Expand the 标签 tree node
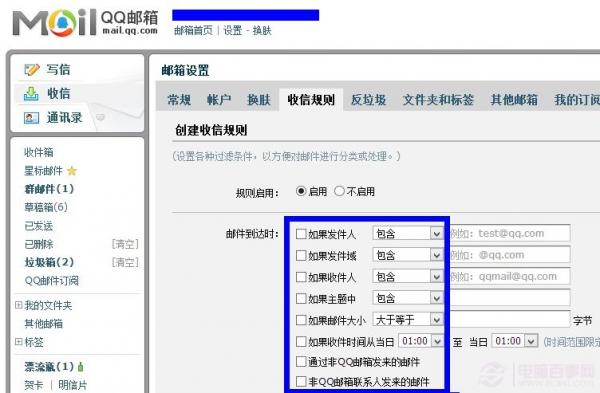Screen dimensions: 600x393 pos(18,341)
